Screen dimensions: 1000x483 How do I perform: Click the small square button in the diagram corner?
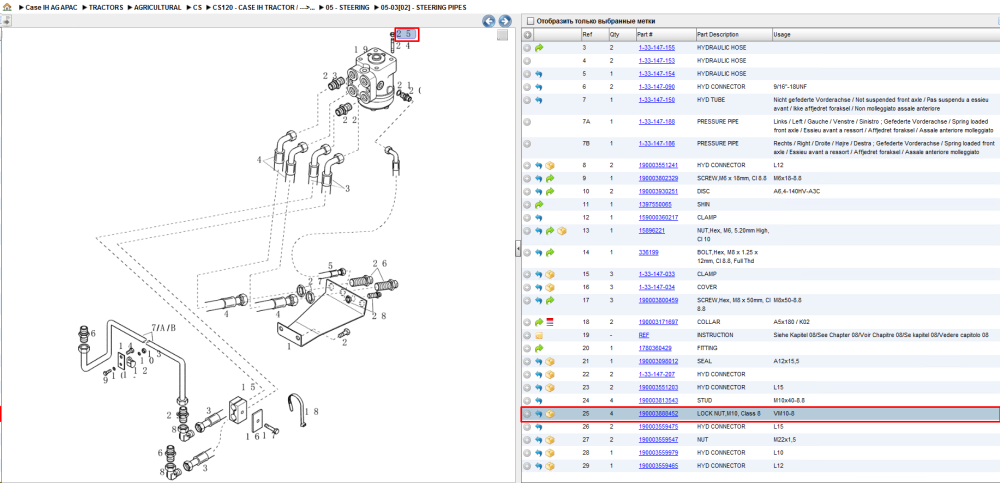coord(503,35)
